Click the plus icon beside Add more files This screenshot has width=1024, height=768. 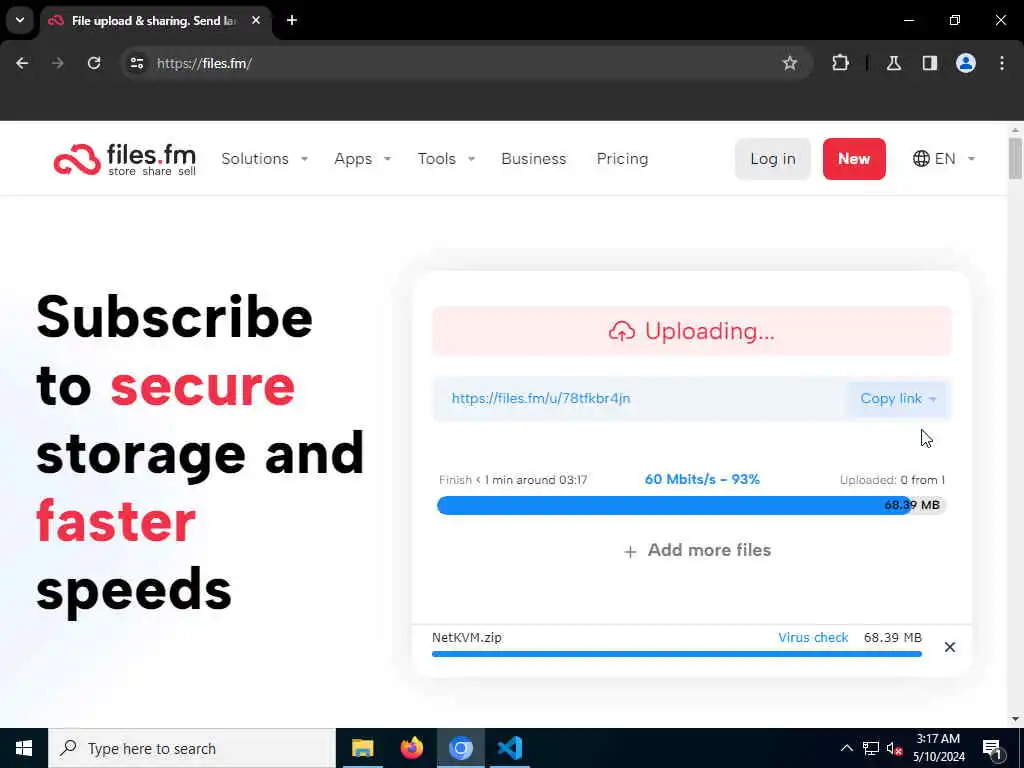coord(630,552)
